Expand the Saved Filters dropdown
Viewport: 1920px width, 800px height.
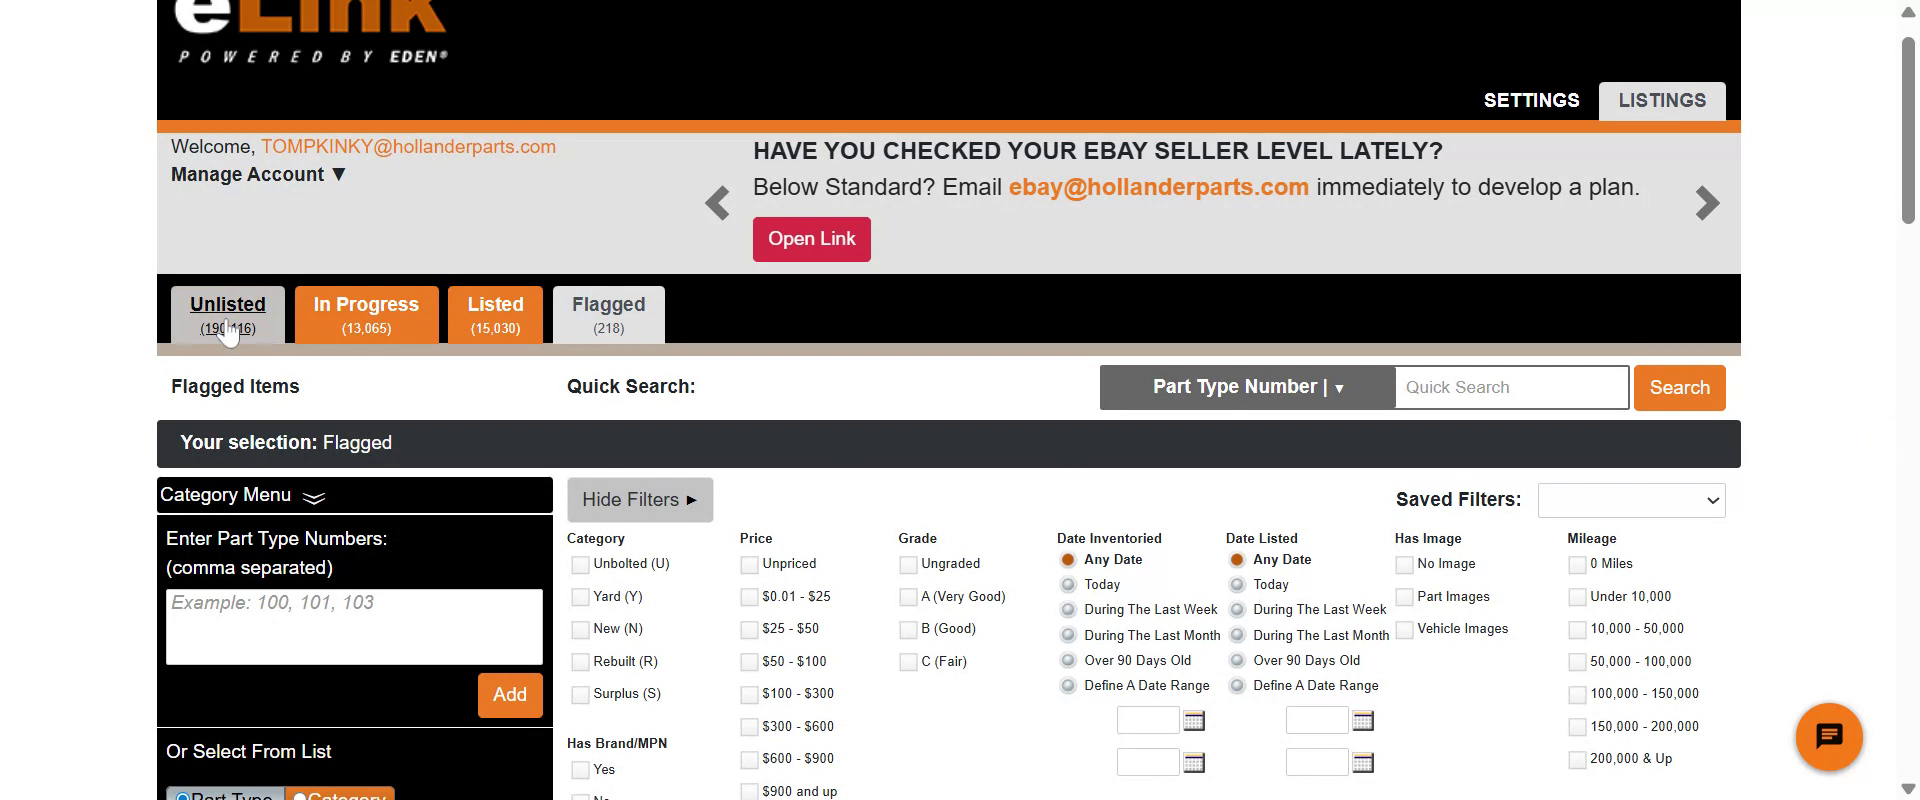tap(1631, 501)
